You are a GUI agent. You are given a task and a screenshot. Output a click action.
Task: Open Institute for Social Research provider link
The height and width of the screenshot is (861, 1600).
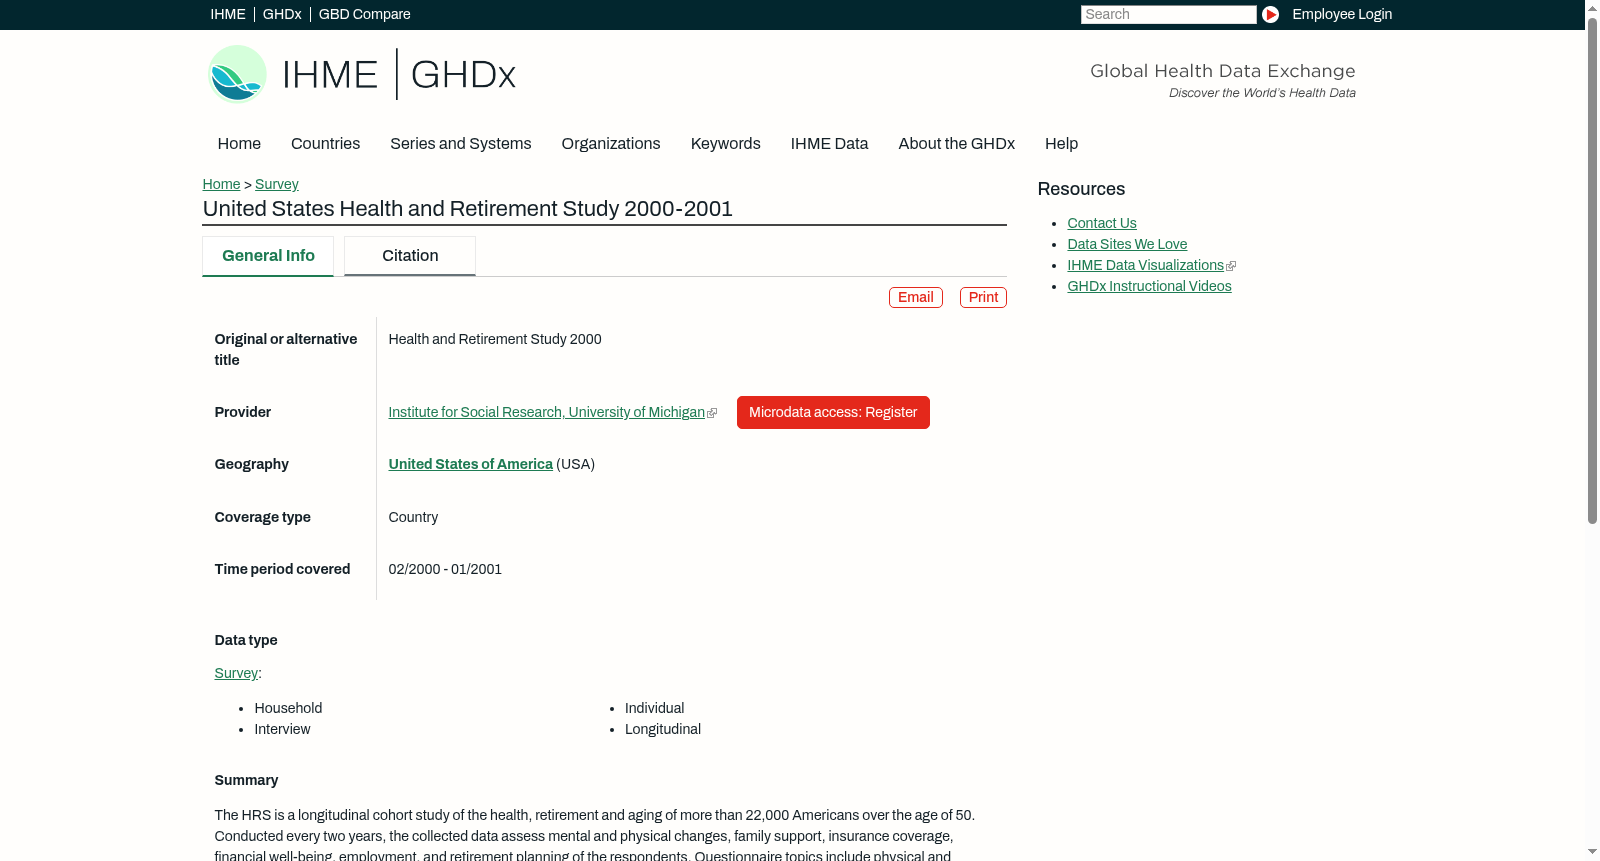(547, 412)
